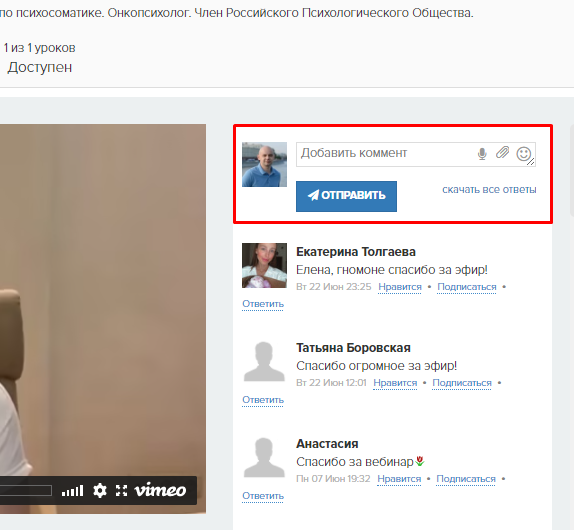Click the paperclip attach icon

(503, 152)
